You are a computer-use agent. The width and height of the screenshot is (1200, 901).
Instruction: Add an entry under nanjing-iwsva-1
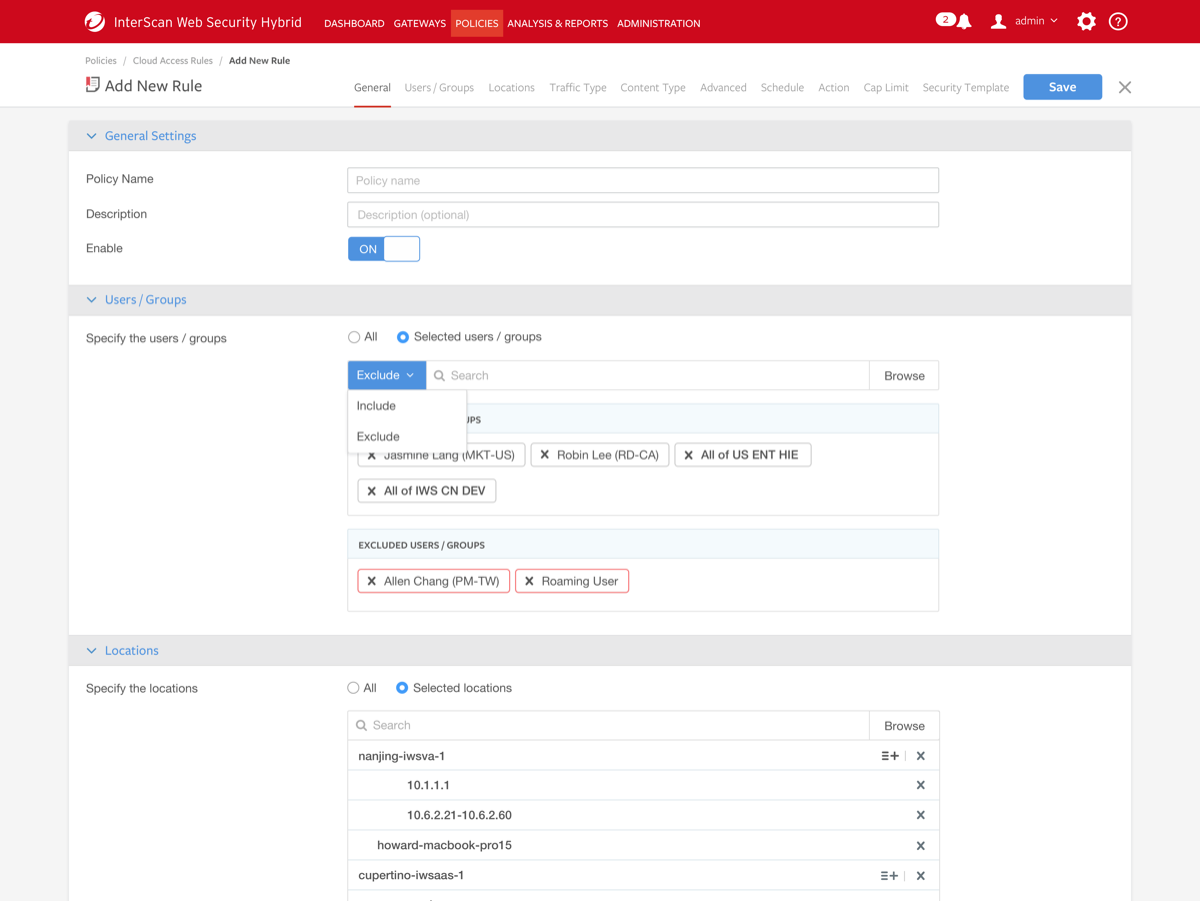tap(889, 756)
